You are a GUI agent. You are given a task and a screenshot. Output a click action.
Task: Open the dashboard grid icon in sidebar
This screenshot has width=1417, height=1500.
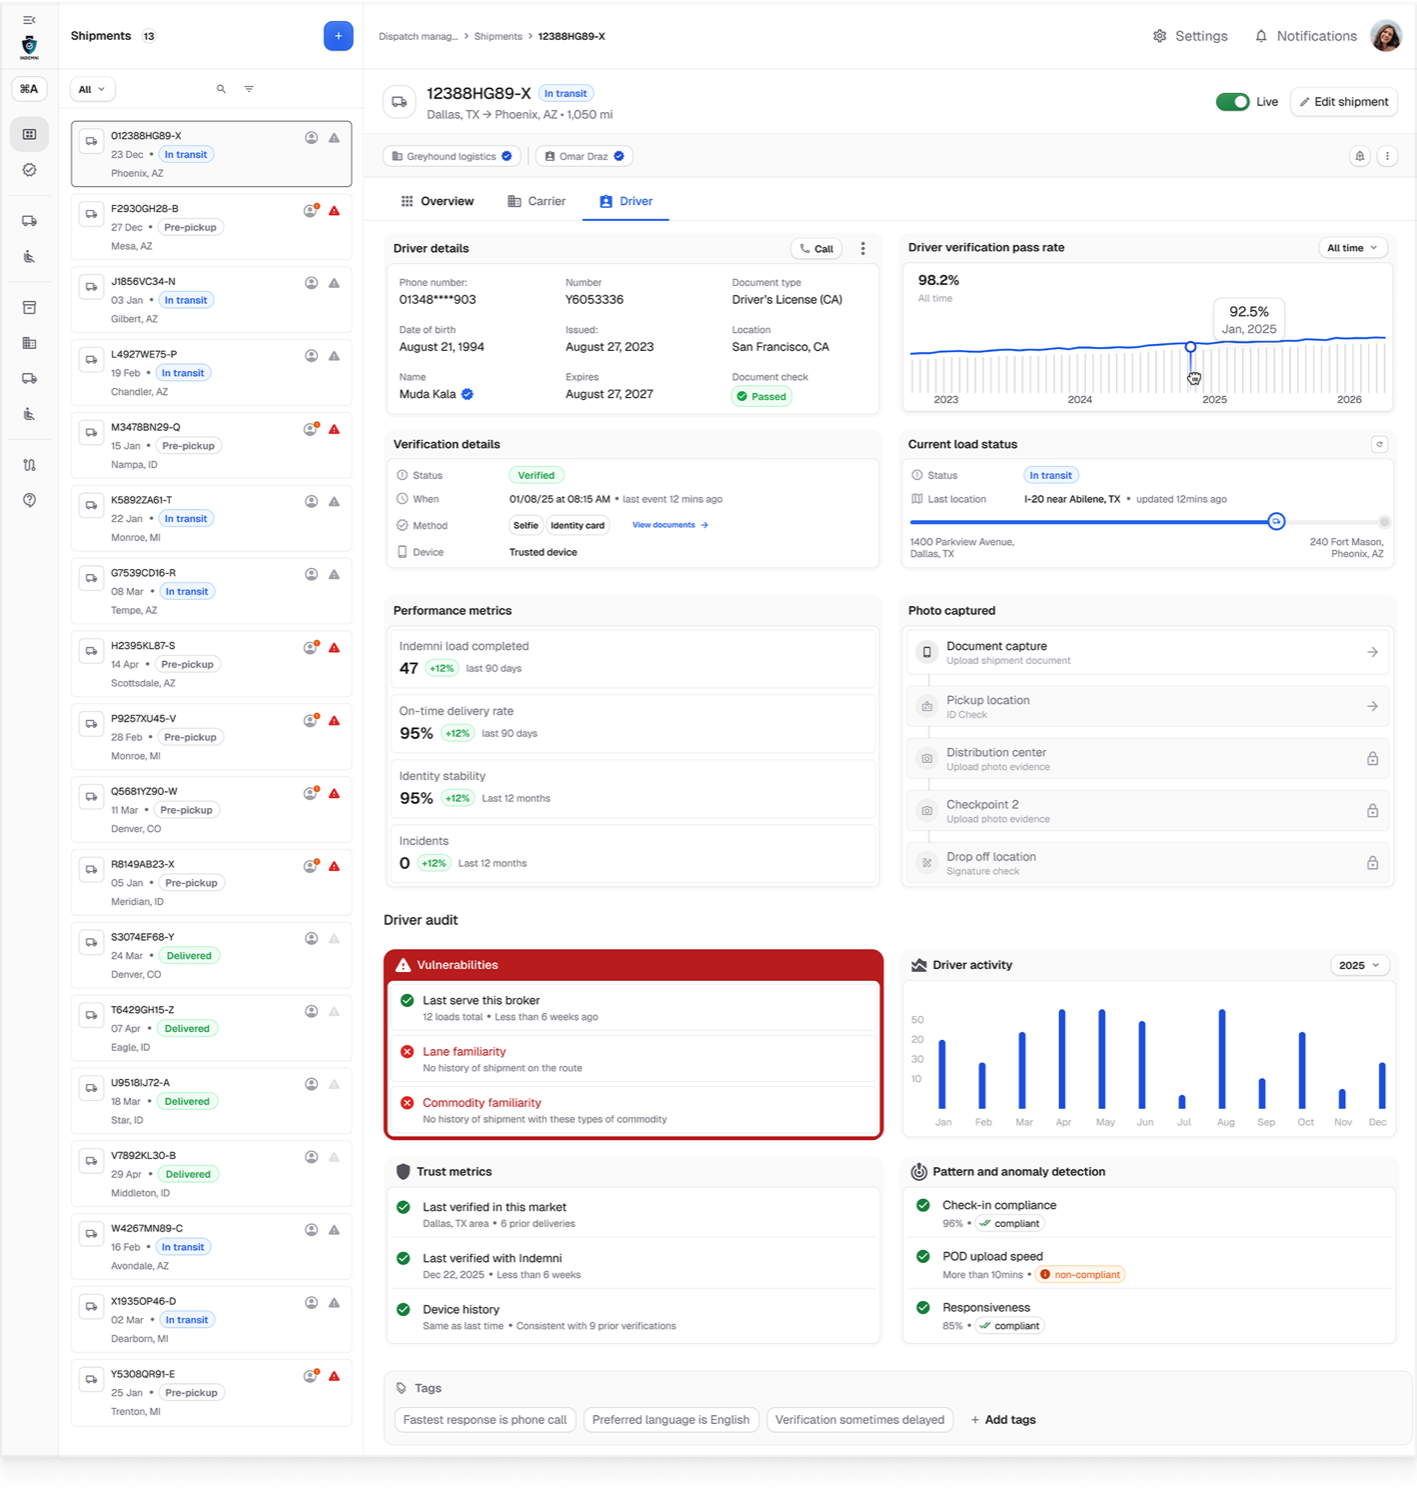point(29,134)
